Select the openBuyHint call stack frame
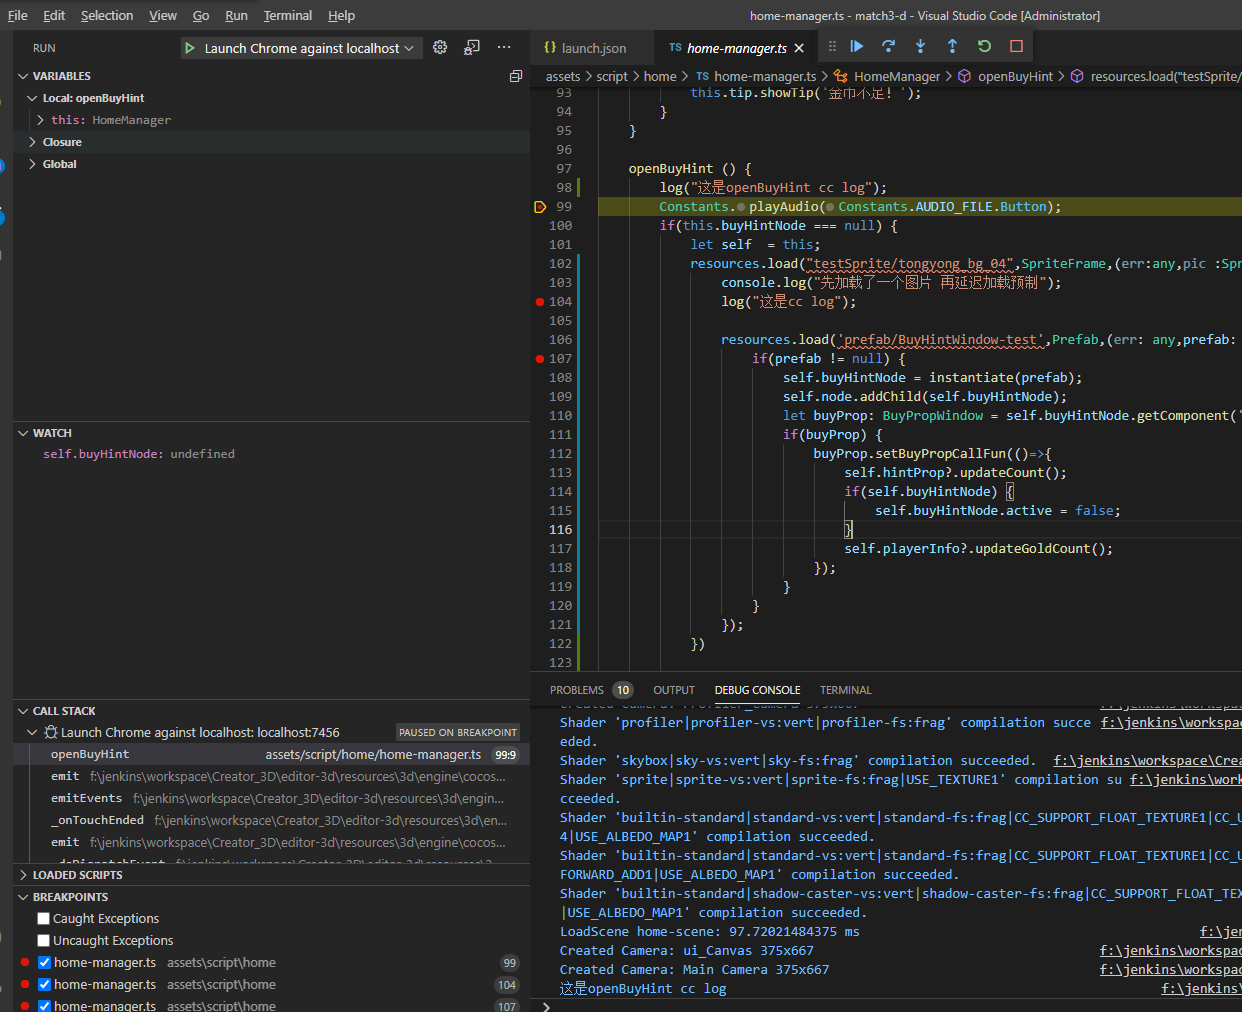Viewport: 1242px width, 1012px height. click(90, 754)
